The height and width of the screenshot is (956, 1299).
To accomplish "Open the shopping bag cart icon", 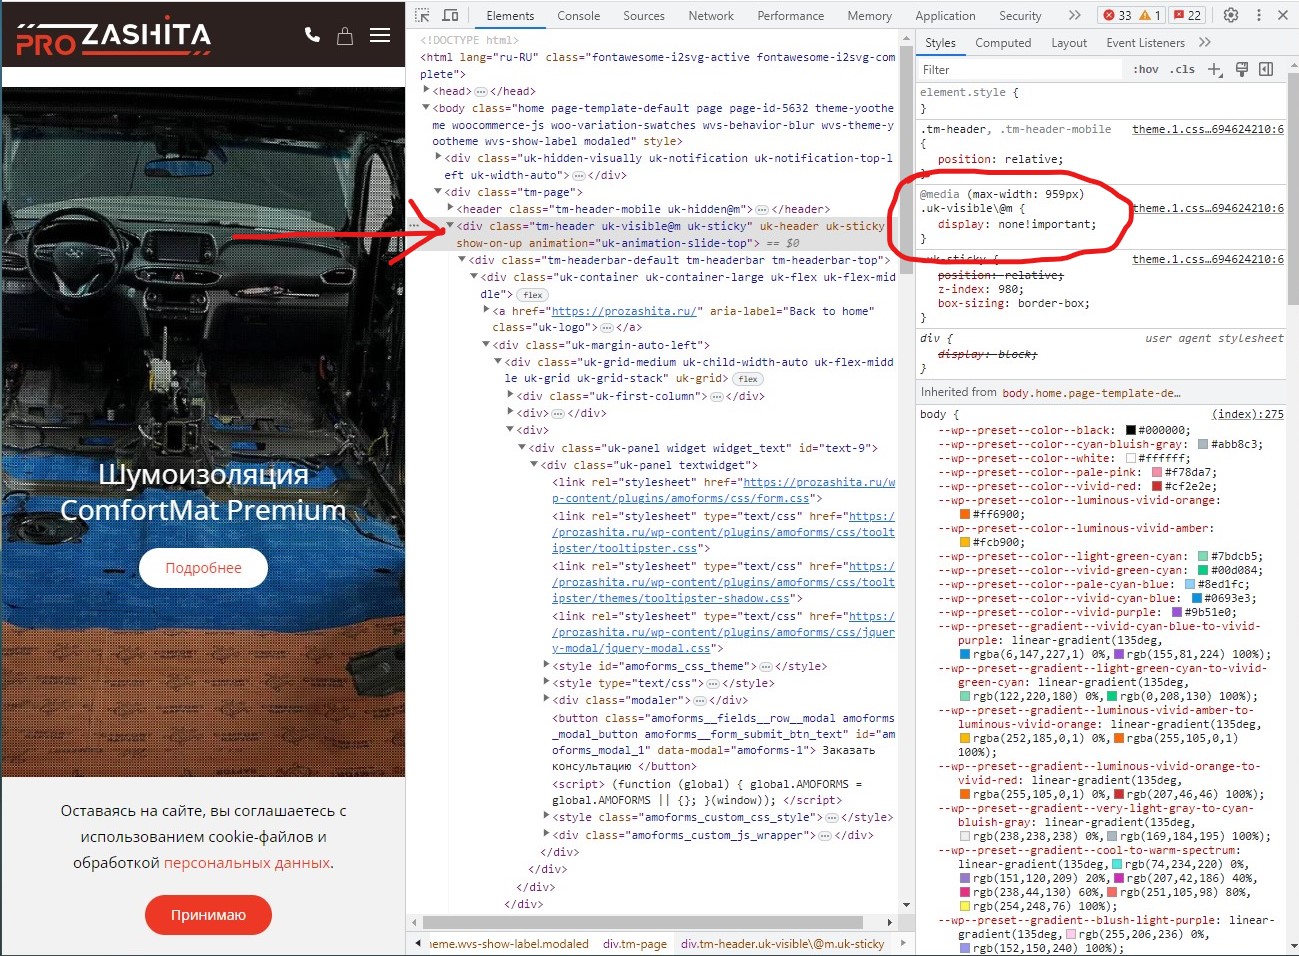I will click(345, 36).
